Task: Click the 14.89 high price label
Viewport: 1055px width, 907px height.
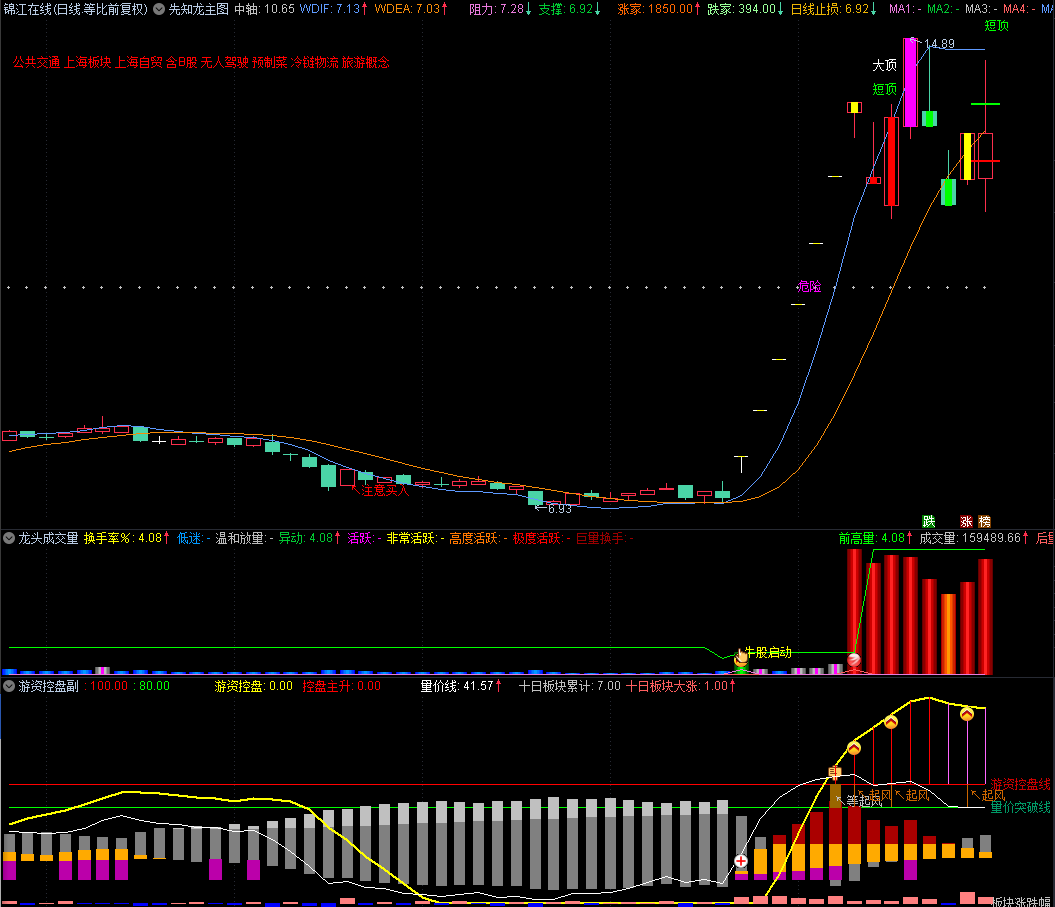Action: pos(939,44)
